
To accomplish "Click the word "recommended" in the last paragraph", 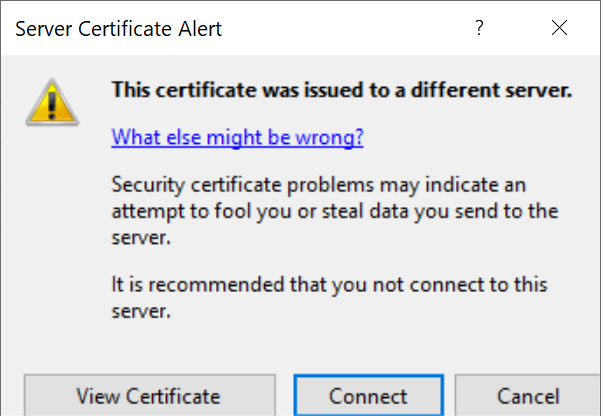I will tap(197, 286).
